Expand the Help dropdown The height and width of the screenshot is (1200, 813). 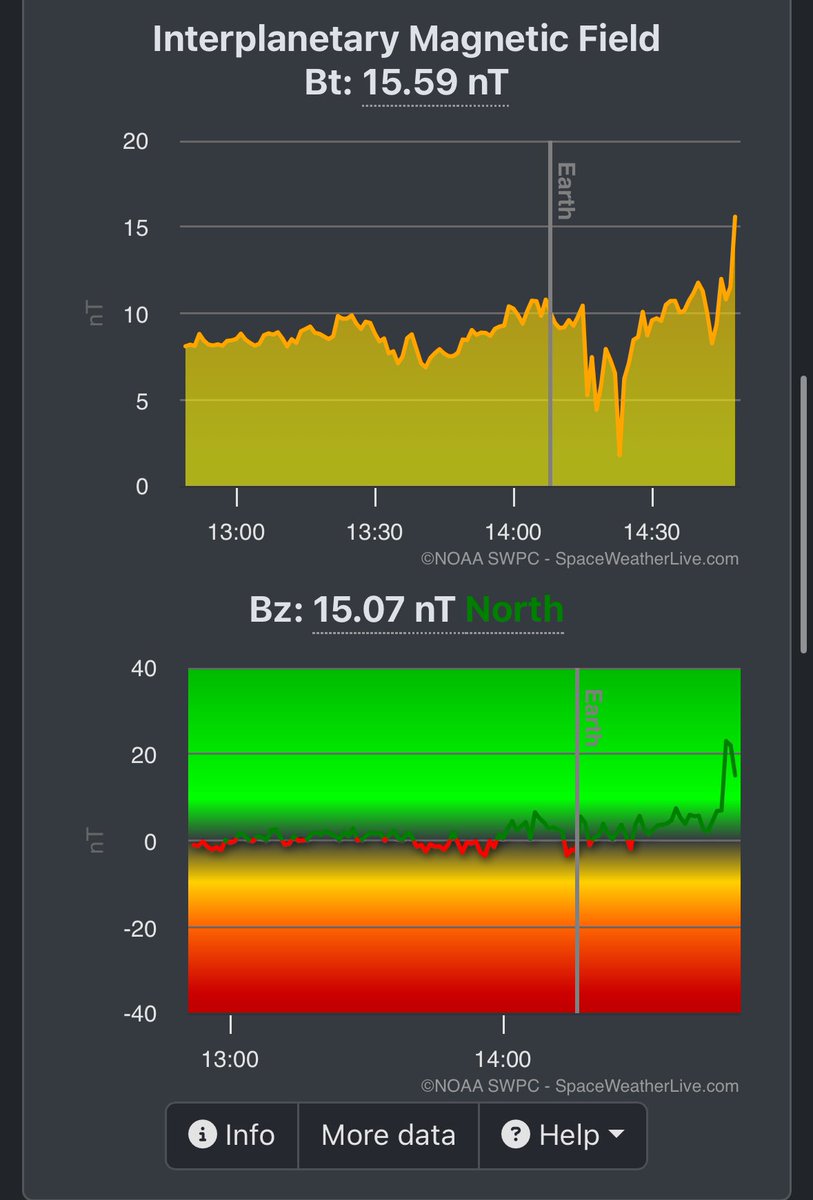pos(563,1135)
